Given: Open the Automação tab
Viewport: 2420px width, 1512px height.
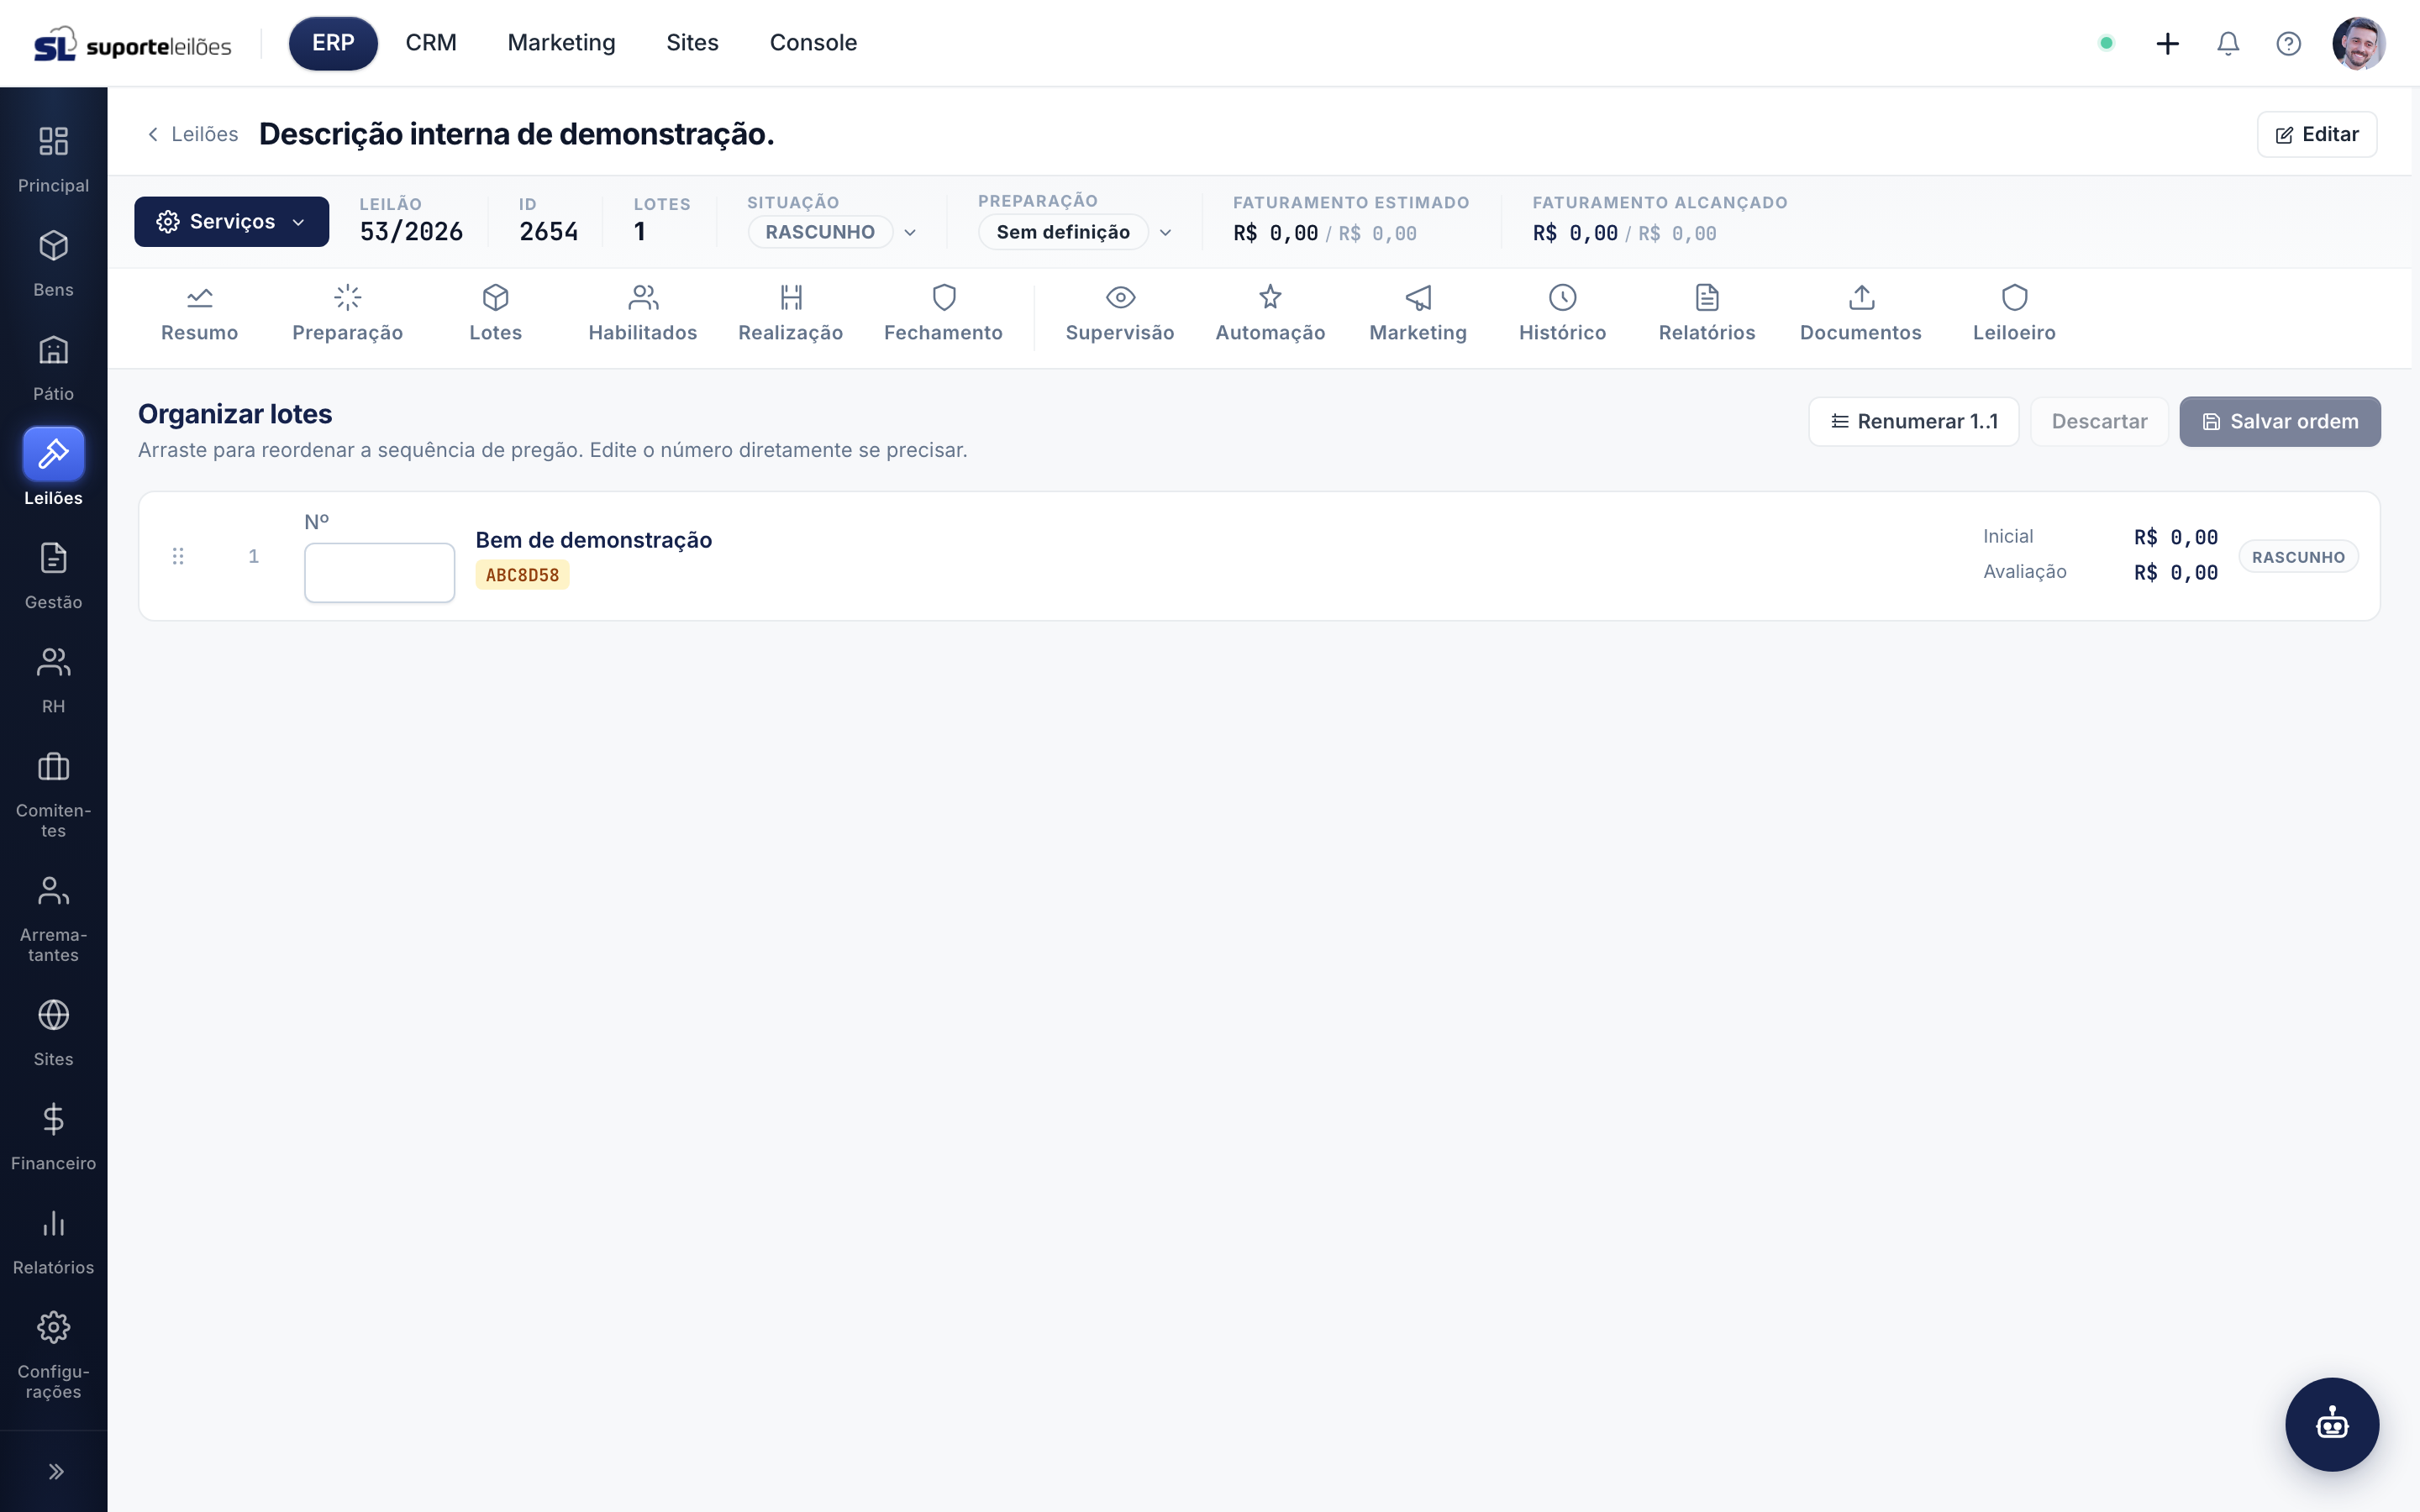Looking at the screenshot, I should click(x=1270, y=314).
